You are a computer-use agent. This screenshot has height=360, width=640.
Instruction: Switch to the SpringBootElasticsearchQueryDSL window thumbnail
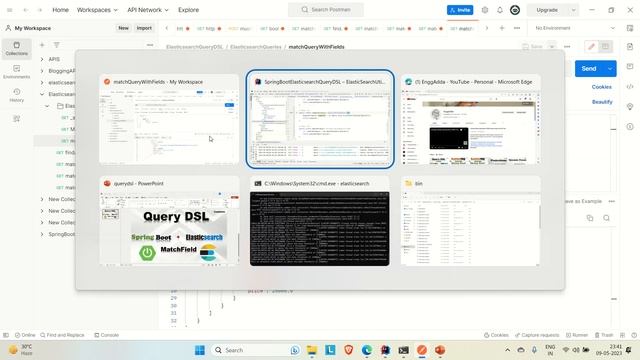[320, 119]
